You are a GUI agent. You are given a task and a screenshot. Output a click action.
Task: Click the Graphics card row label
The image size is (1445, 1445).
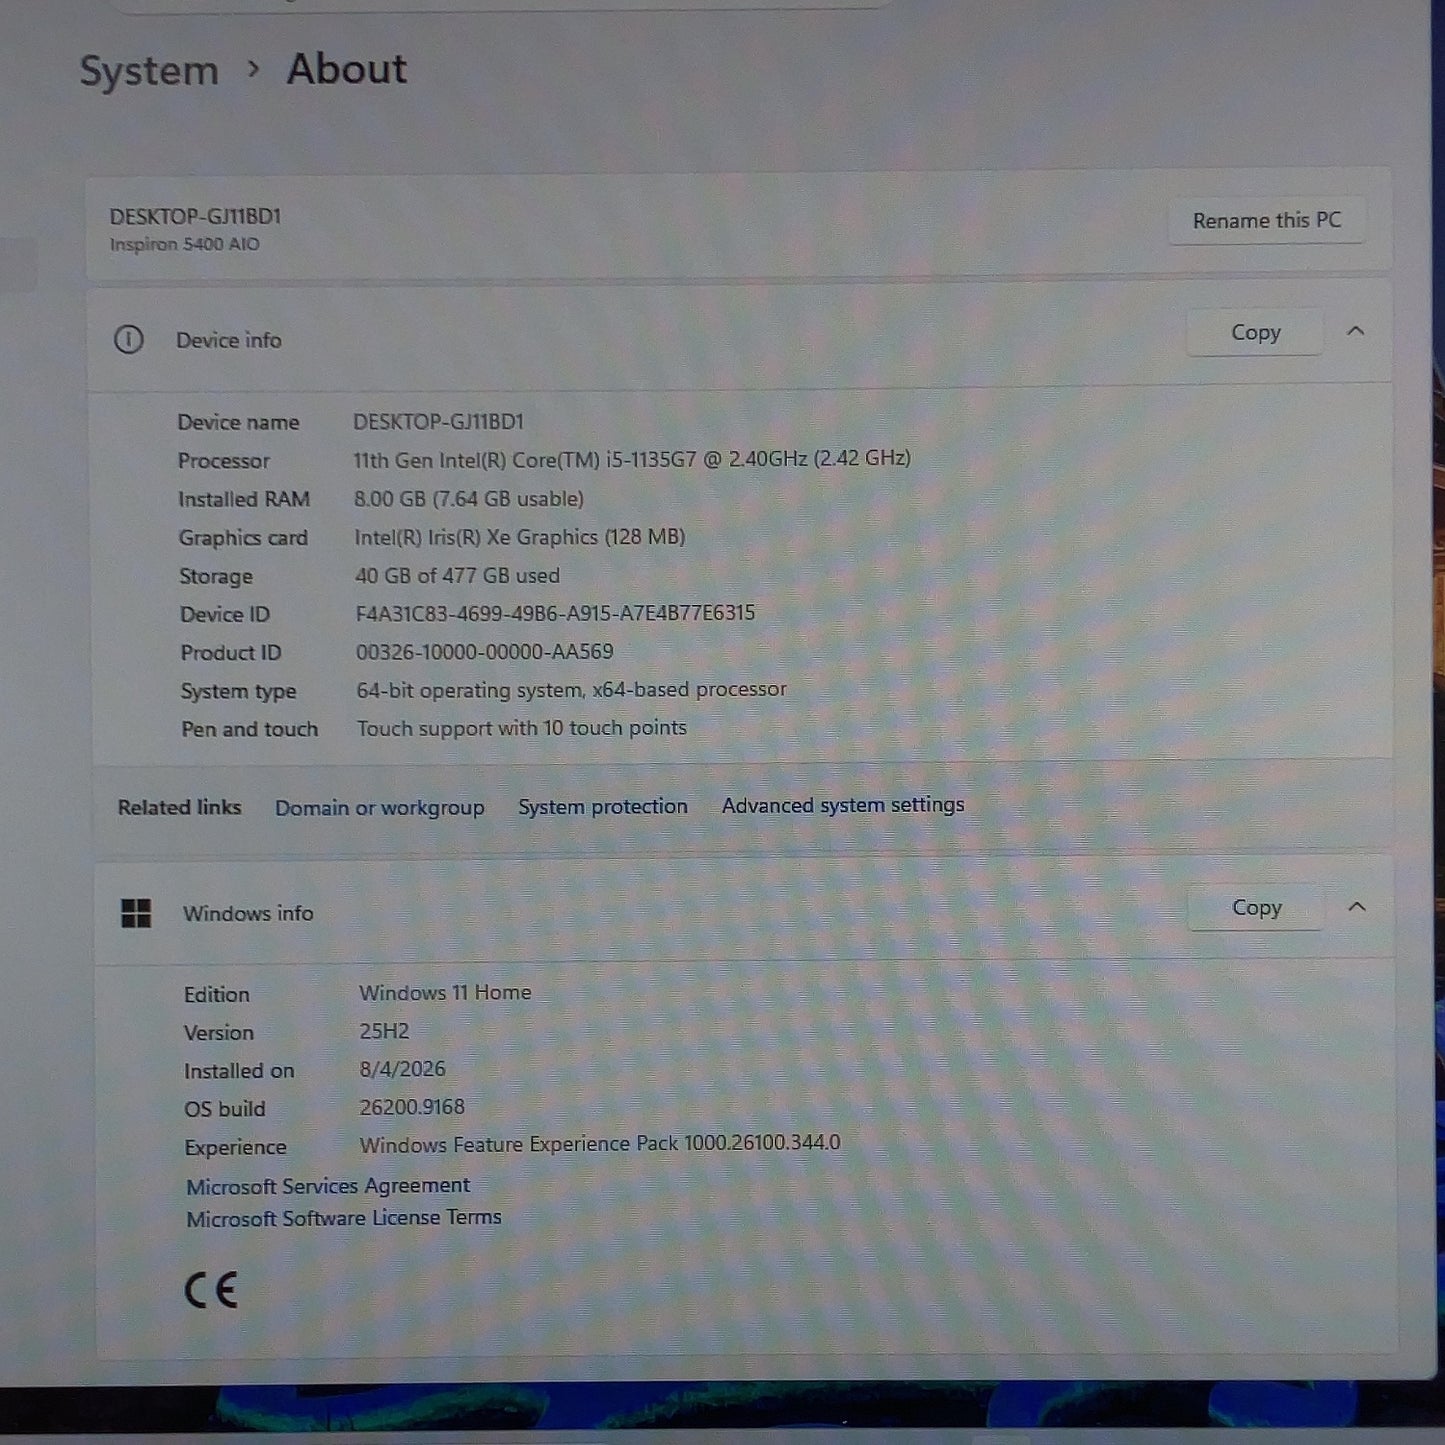[x=243, y=538]
